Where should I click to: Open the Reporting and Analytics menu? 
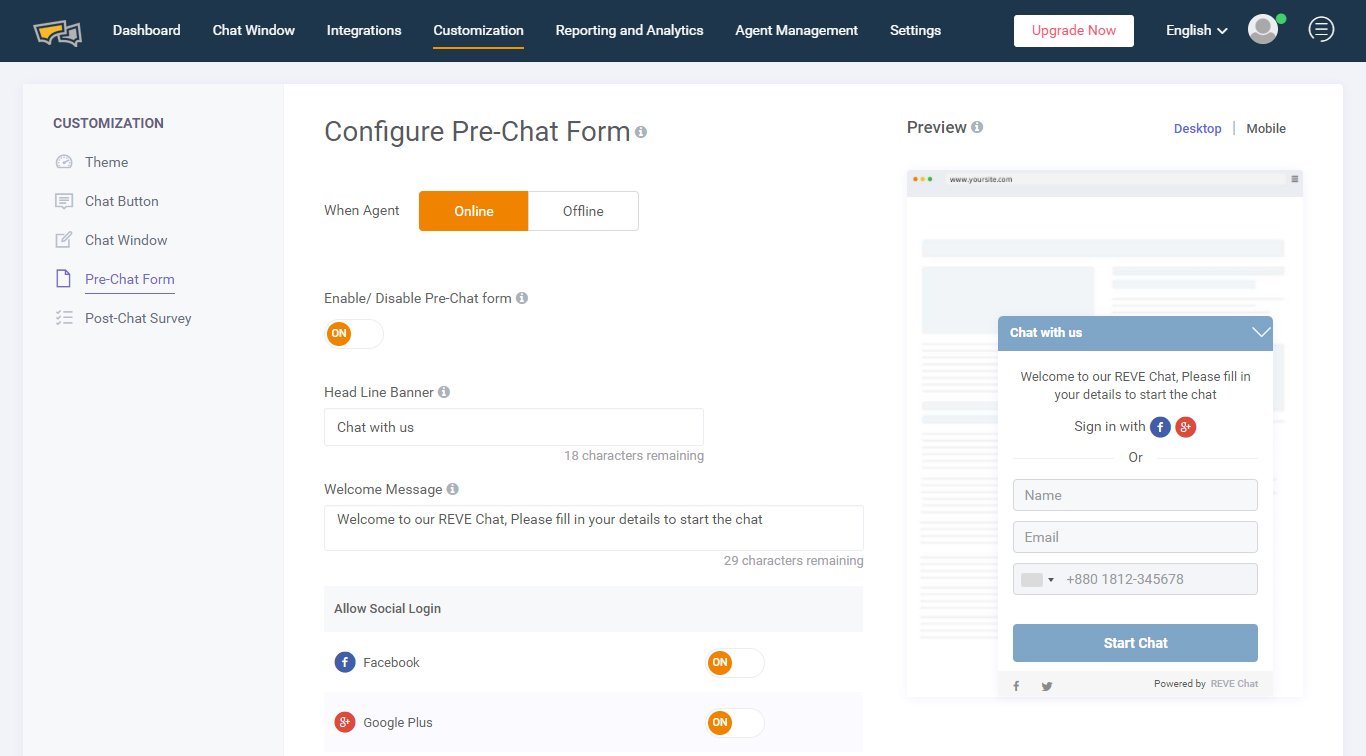(x=629, y=30)
